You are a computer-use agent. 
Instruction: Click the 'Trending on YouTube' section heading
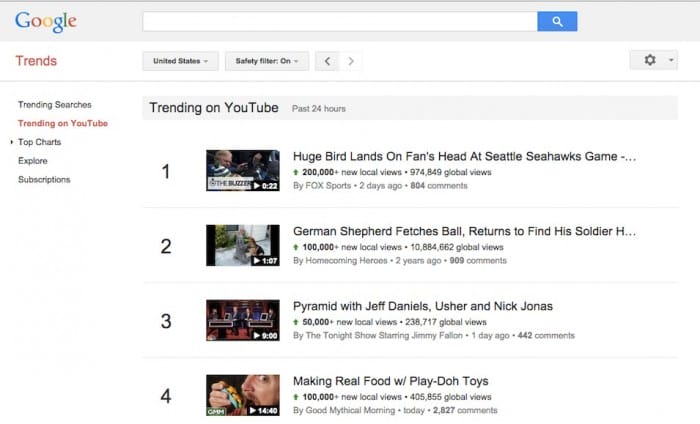pos(214,108)
